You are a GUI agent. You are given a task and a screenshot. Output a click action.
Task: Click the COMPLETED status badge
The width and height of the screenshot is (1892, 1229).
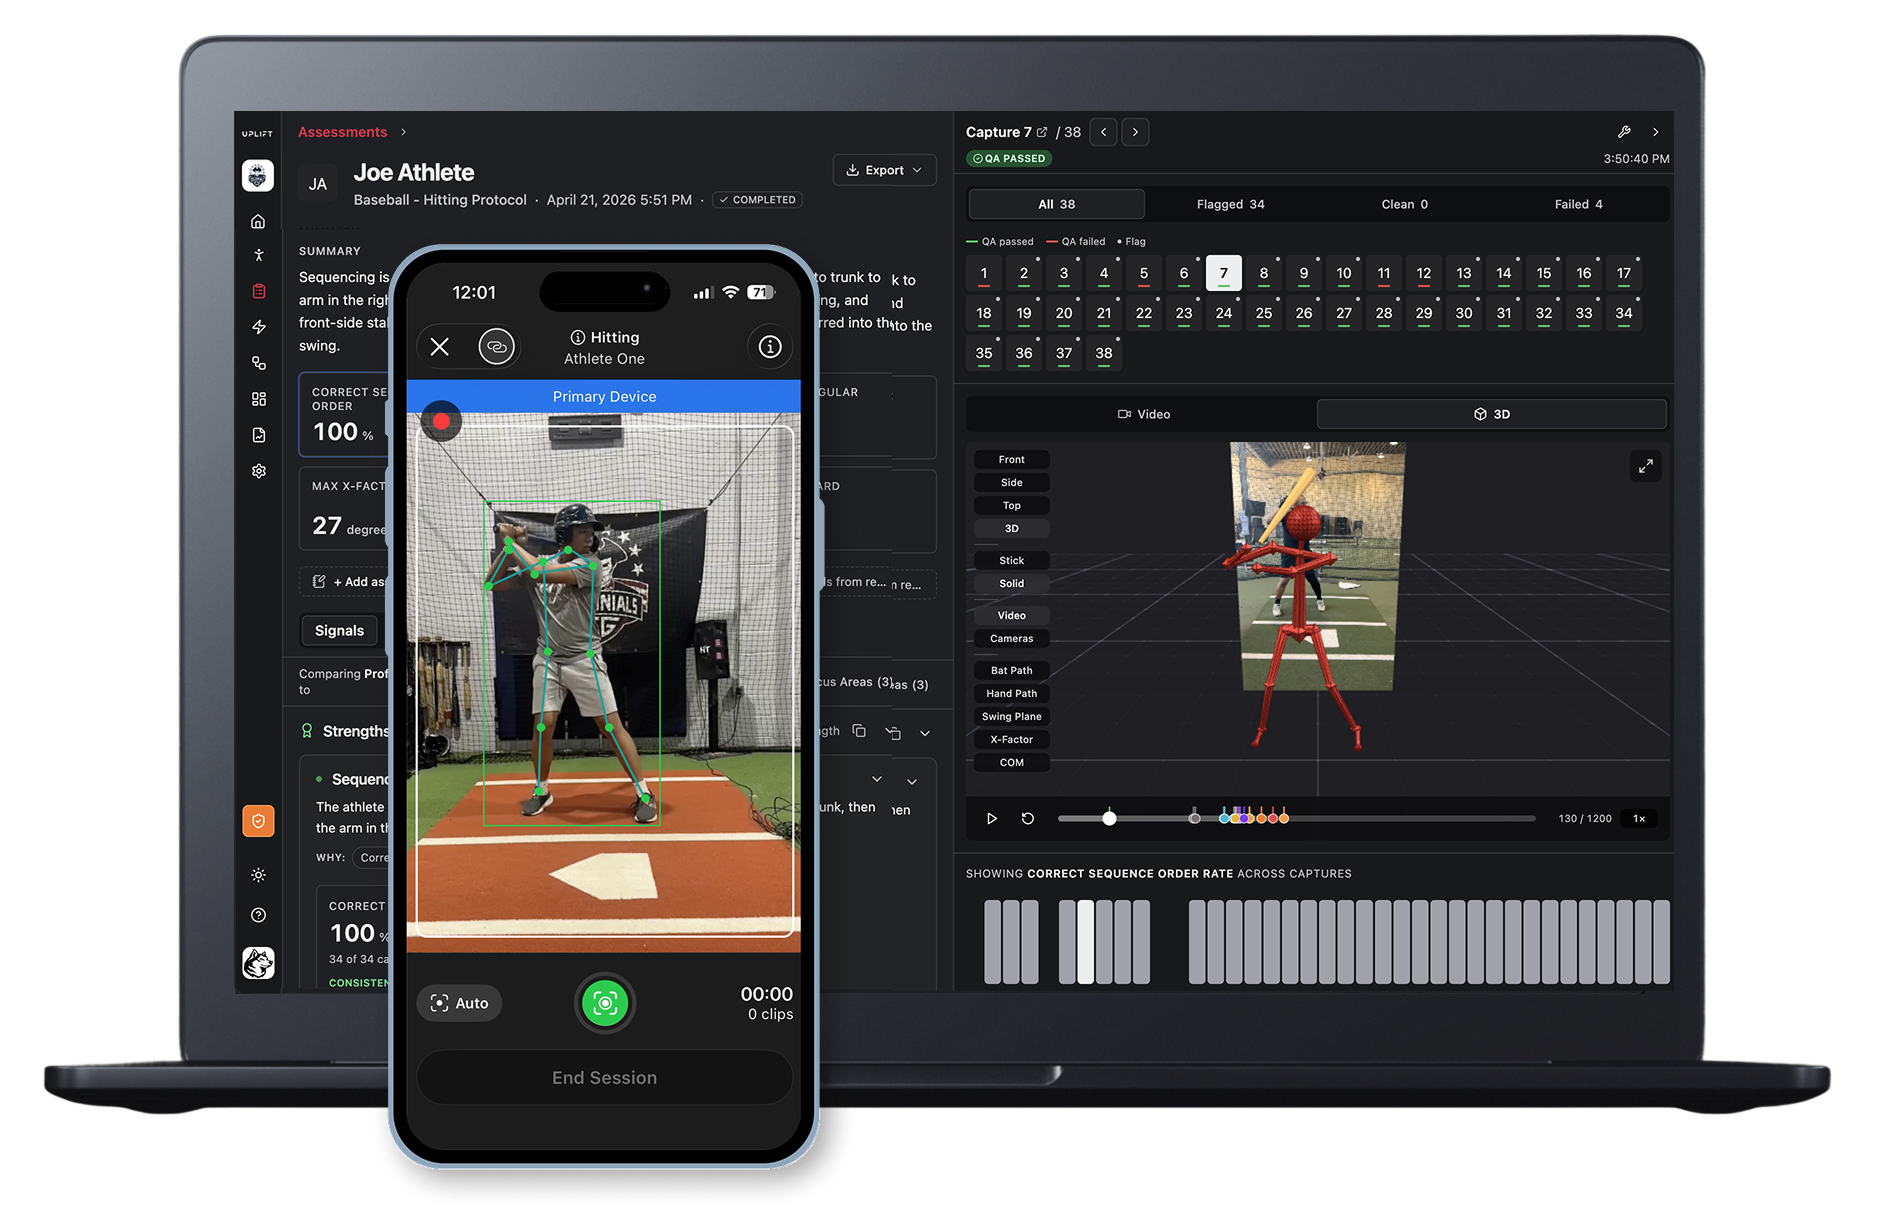[x=758, y=200]
